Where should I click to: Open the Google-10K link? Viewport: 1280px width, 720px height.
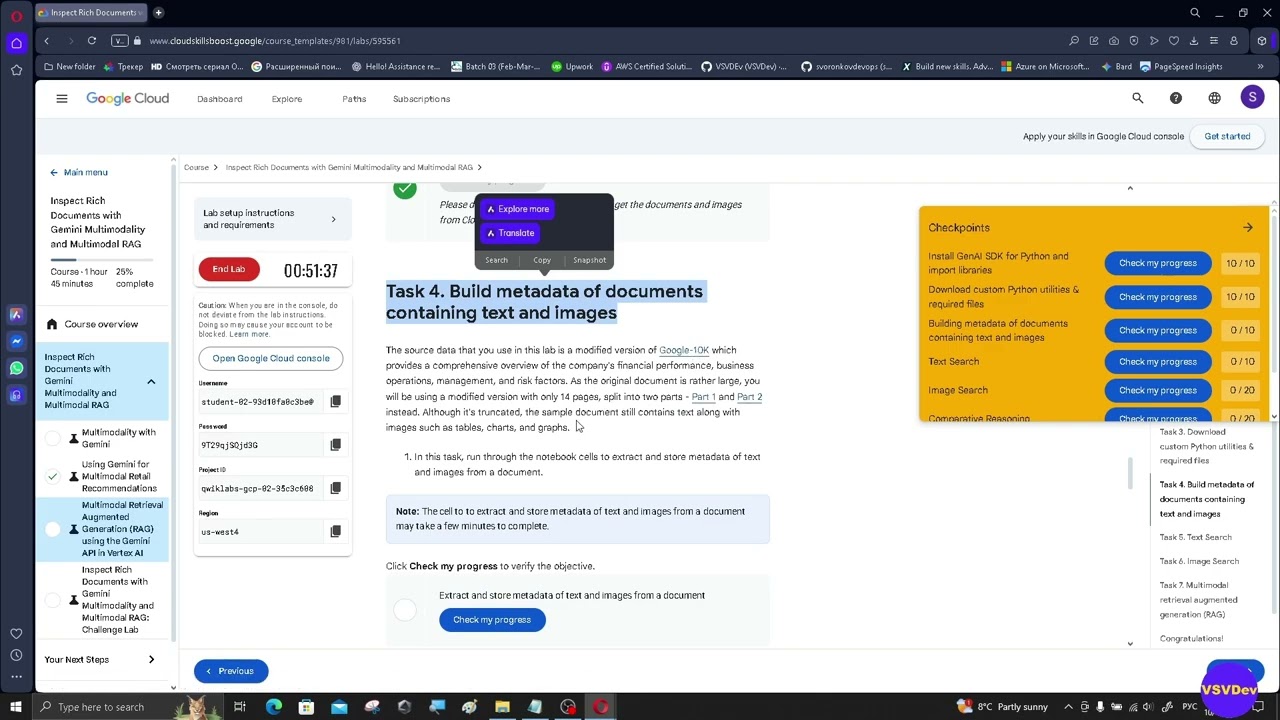coord(684,350)
